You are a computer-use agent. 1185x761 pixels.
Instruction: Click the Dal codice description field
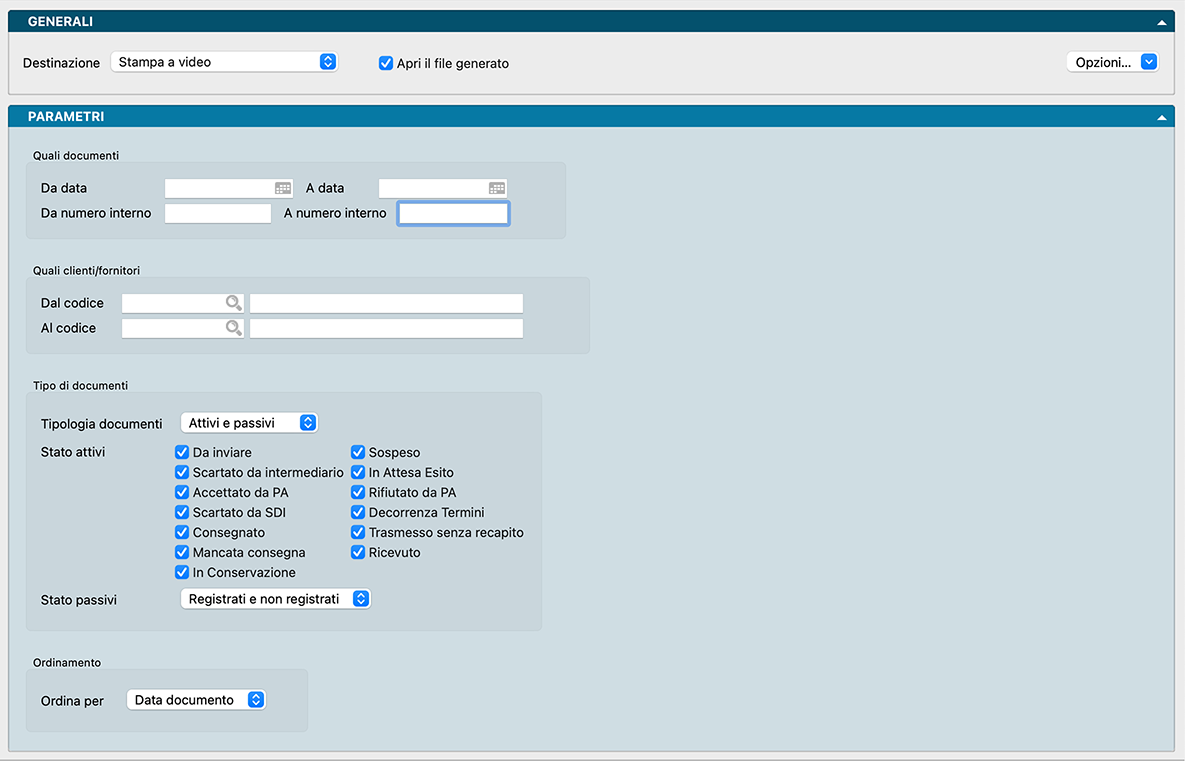coord(386,303)
